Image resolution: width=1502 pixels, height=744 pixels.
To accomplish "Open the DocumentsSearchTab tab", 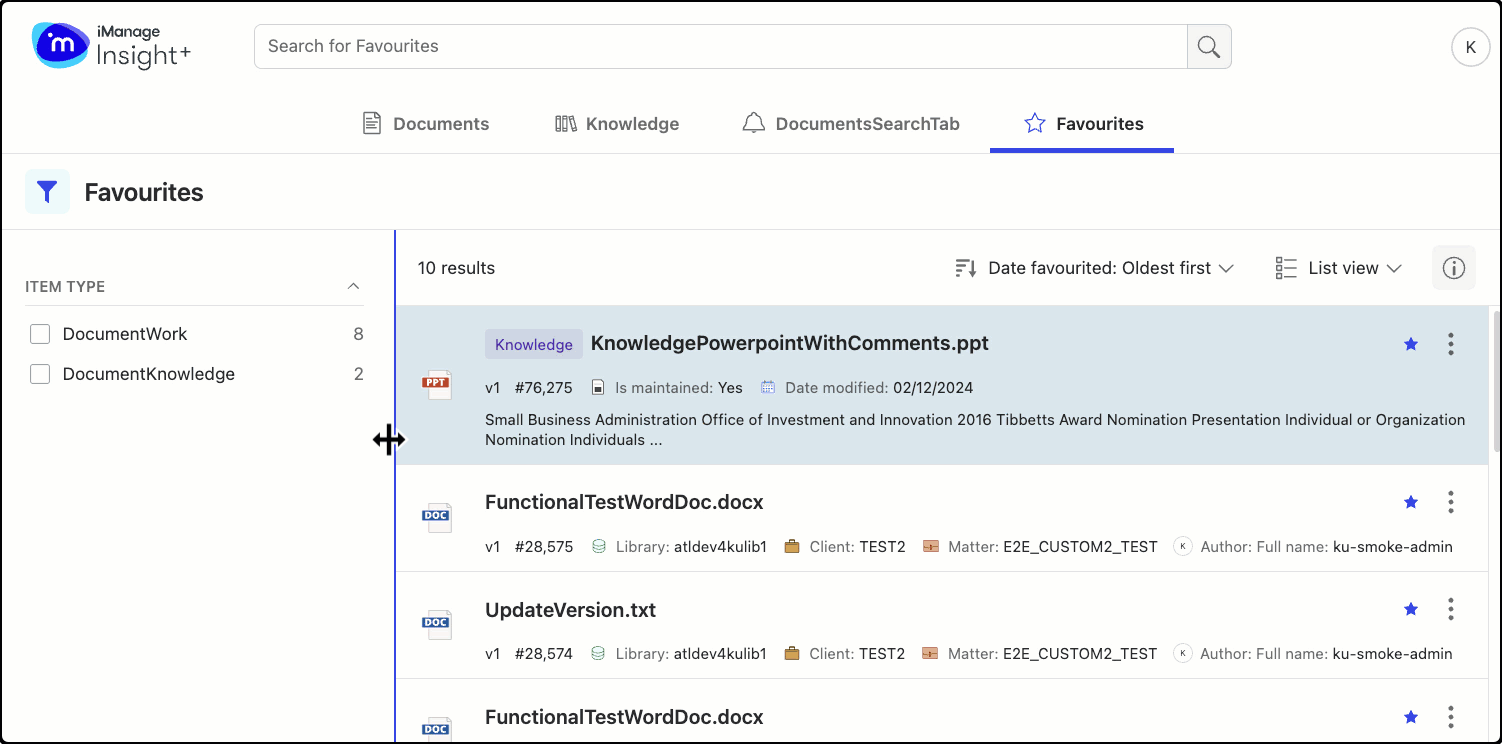I will click(x=851, y=124).
